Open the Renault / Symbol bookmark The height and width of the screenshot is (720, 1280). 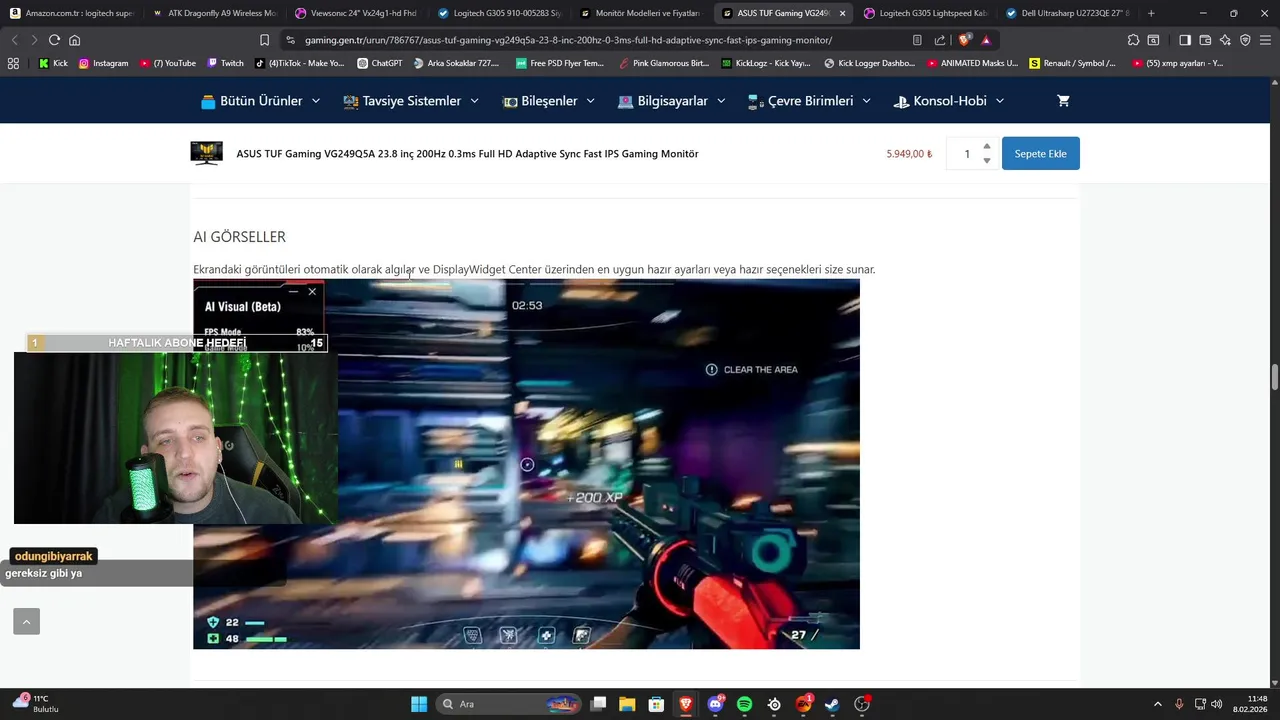click(x=1073, y=63)
